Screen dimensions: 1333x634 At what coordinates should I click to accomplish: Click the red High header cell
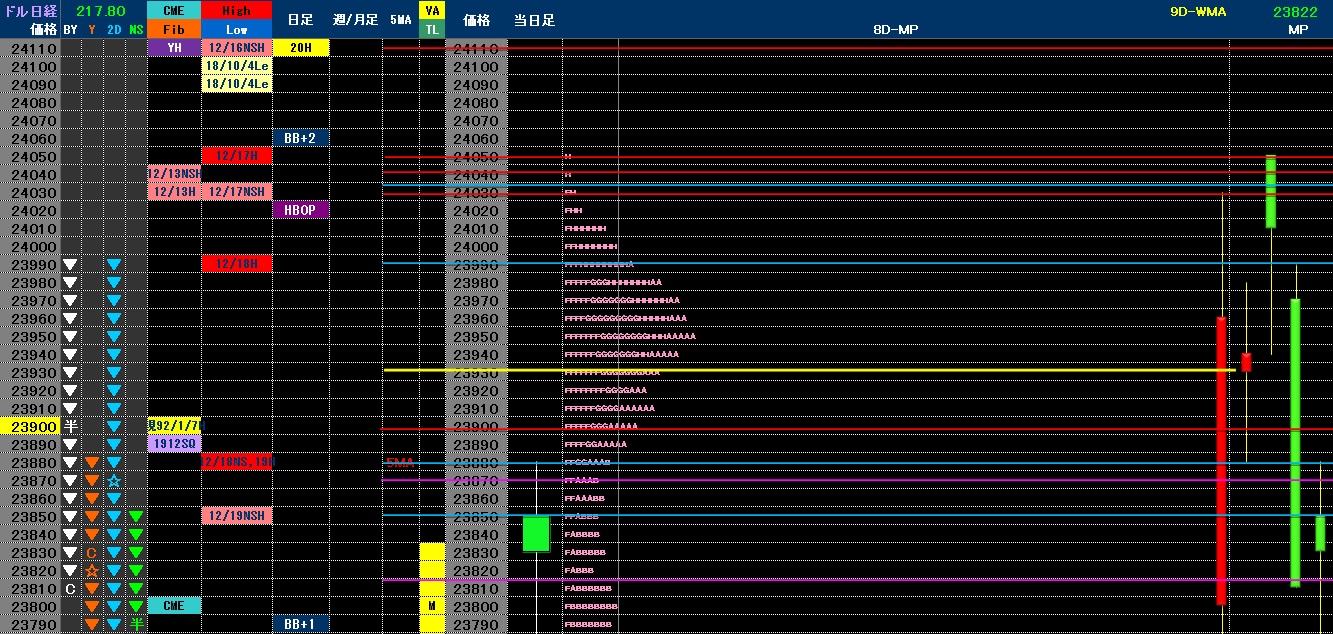pyautogui.click(x=236, y=10)
